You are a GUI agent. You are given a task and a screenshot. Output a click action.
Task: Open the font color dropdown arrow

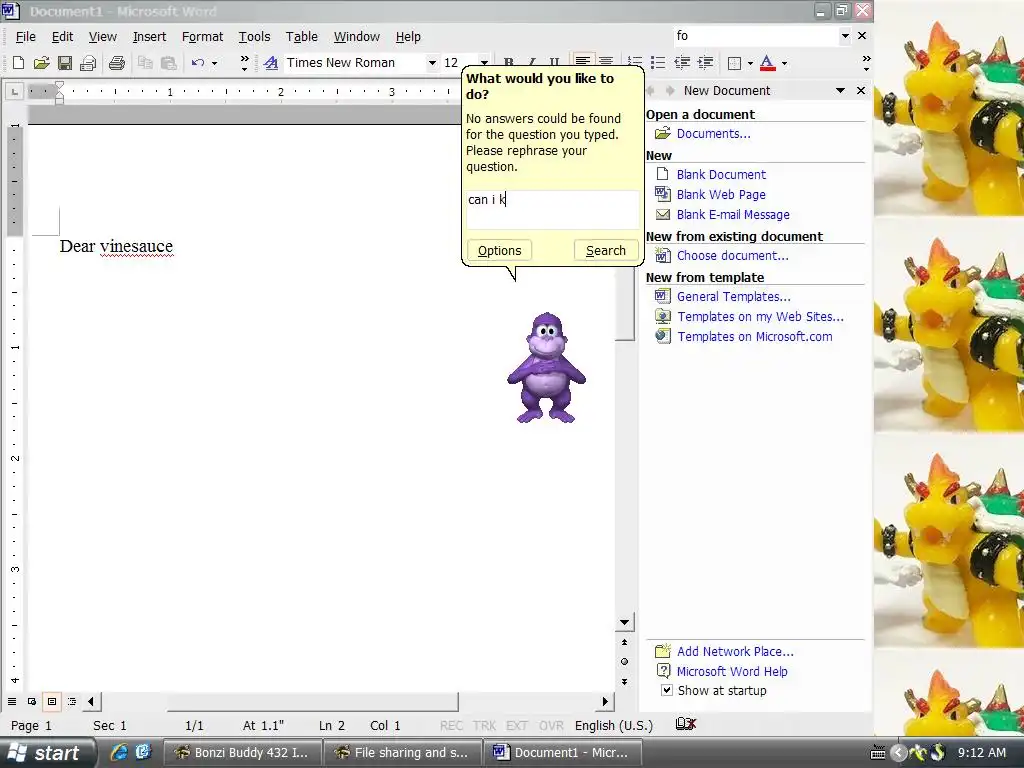coord(784,63)
